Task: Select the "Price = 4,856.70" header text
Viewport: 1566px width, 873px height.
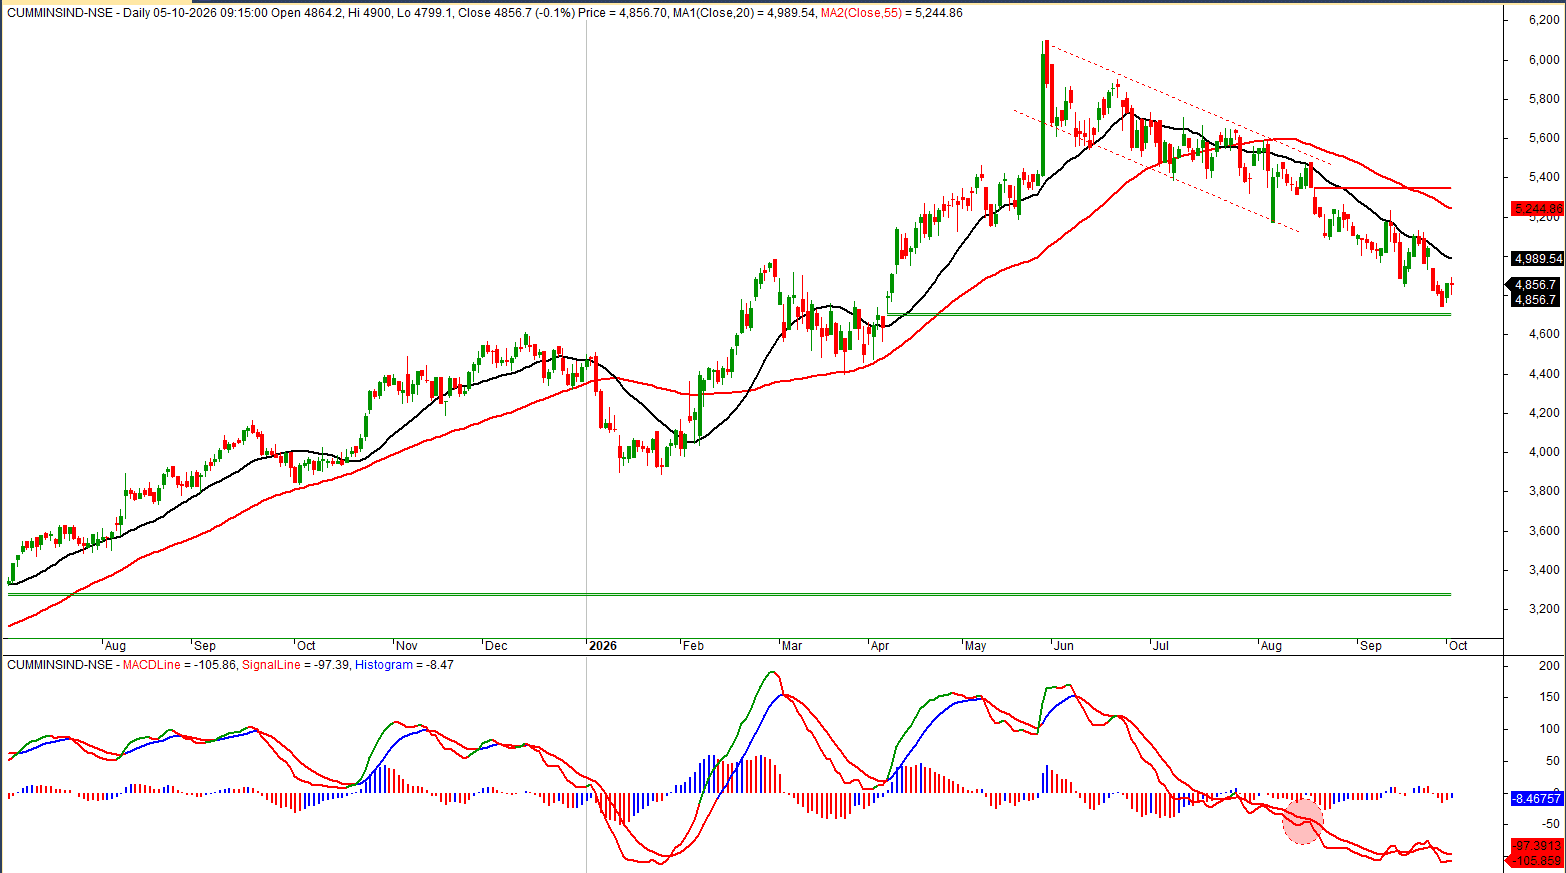Action: [x=622, y=13]
